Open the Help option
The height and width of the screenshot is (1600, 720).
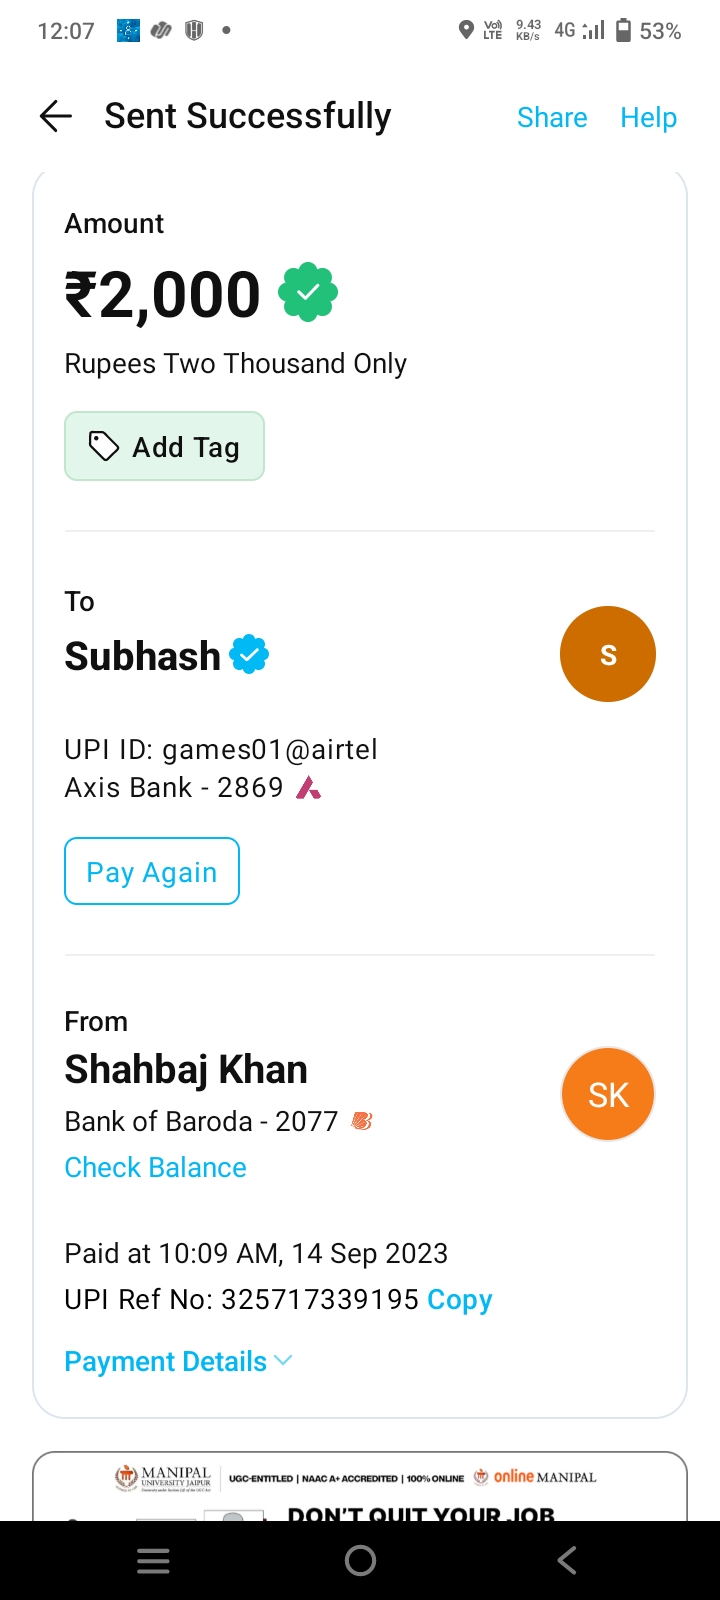[648, 117]
